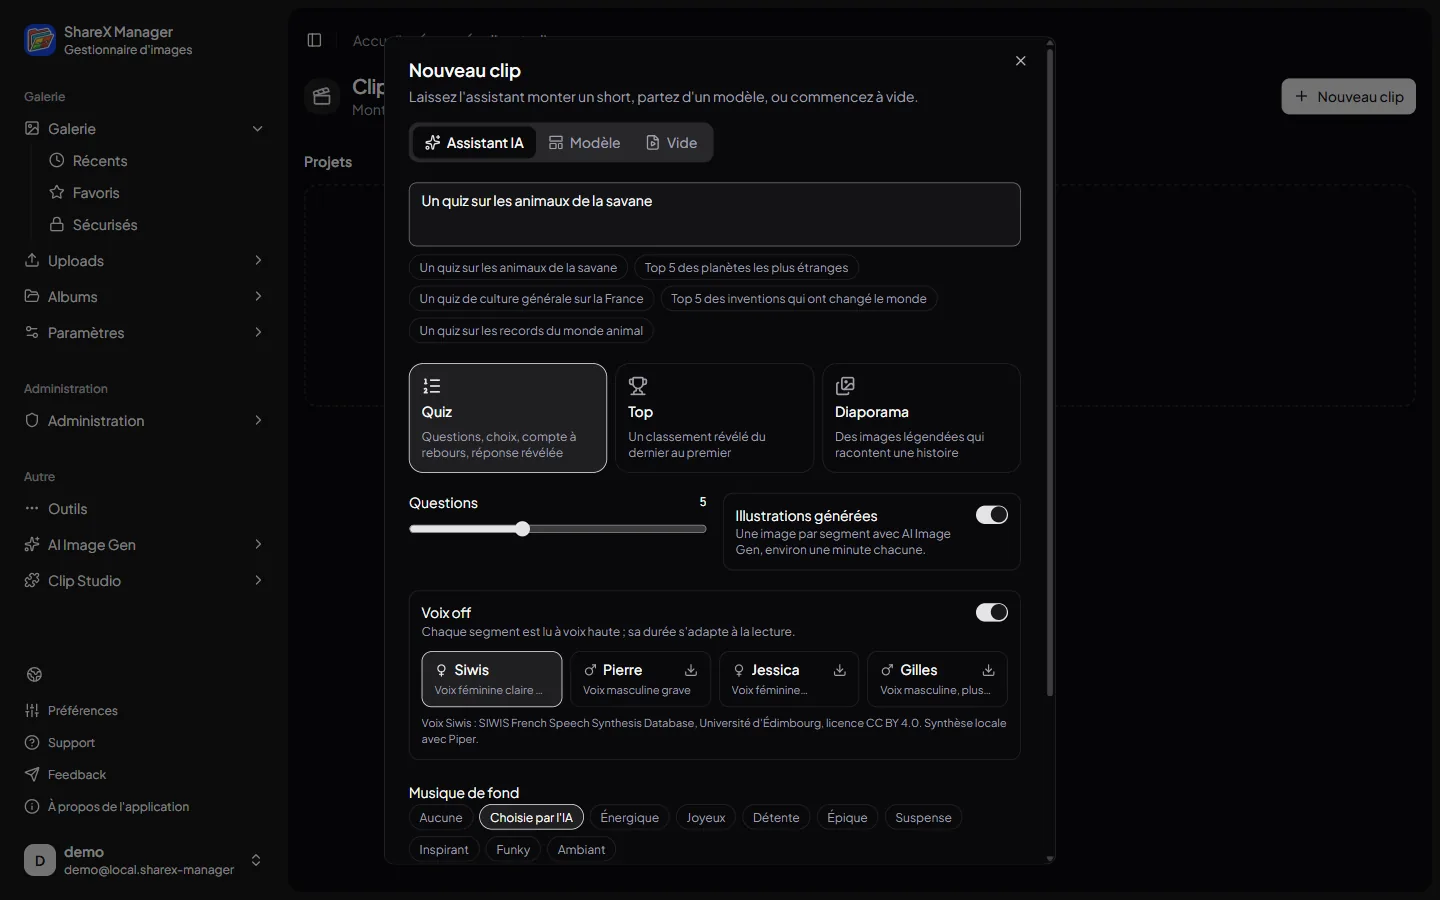Click the download icon for Gilles voice
Image resolution: width=1440 pixels, height=900 pixels.
click(988, 670)
